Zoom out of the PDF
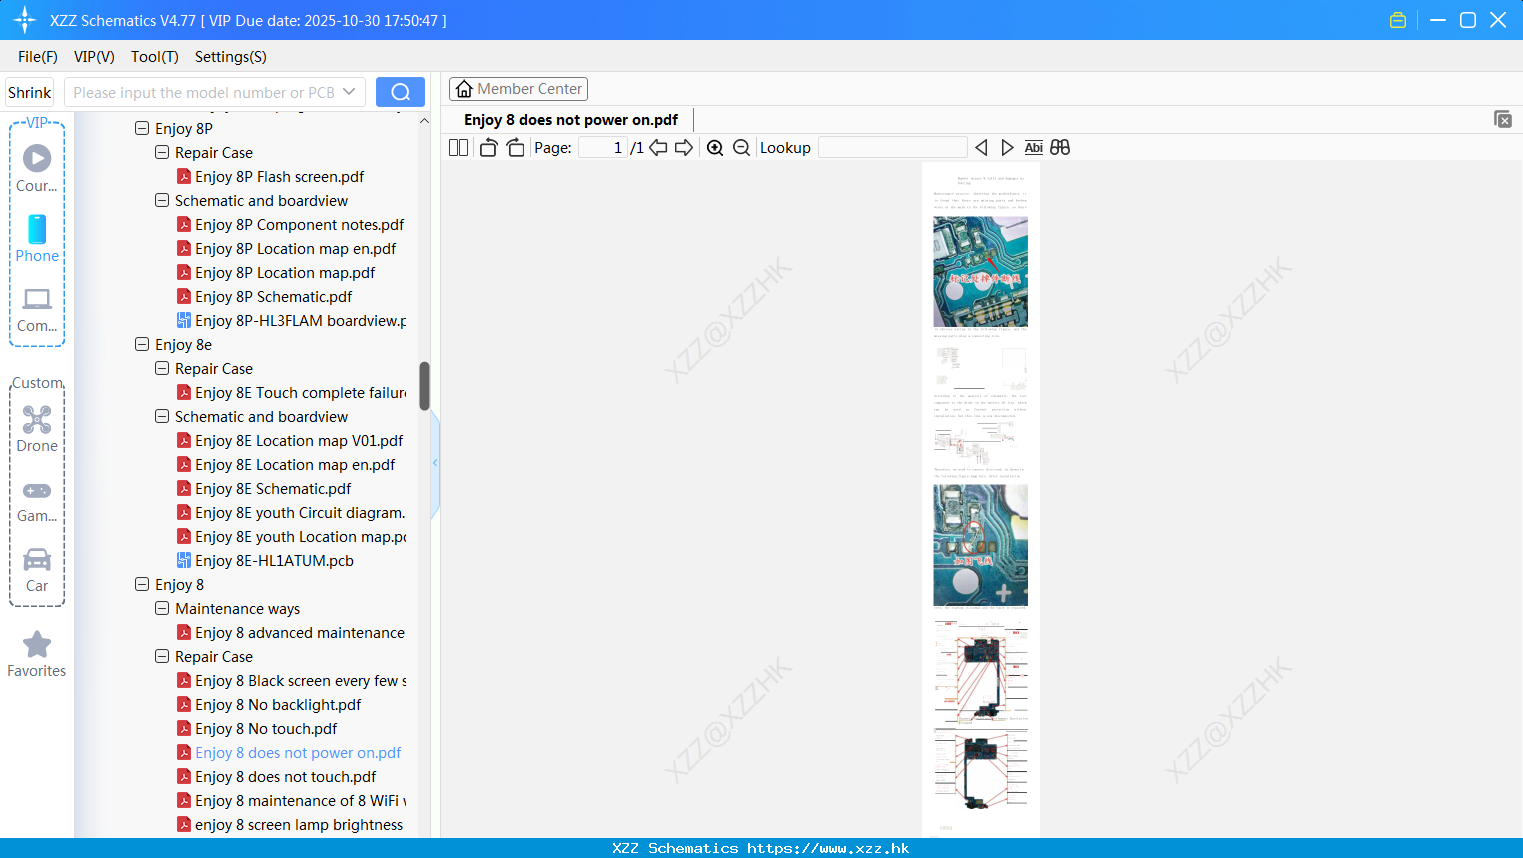This screenshot has height=858, width=1523. (741, 148)
